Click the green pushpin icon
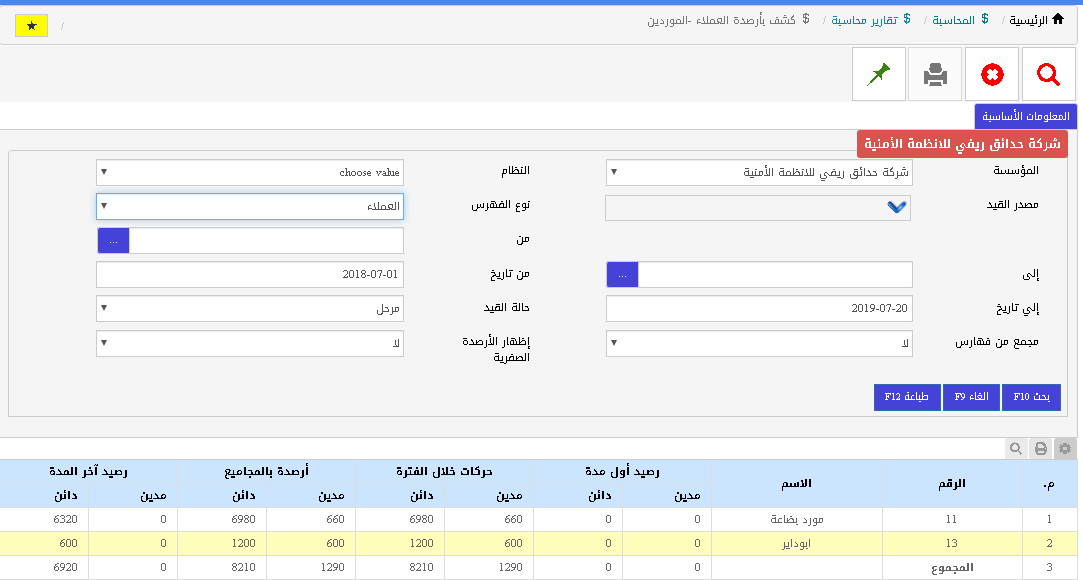Screen dimensions: 1083x580 click(x=879, y=74)
